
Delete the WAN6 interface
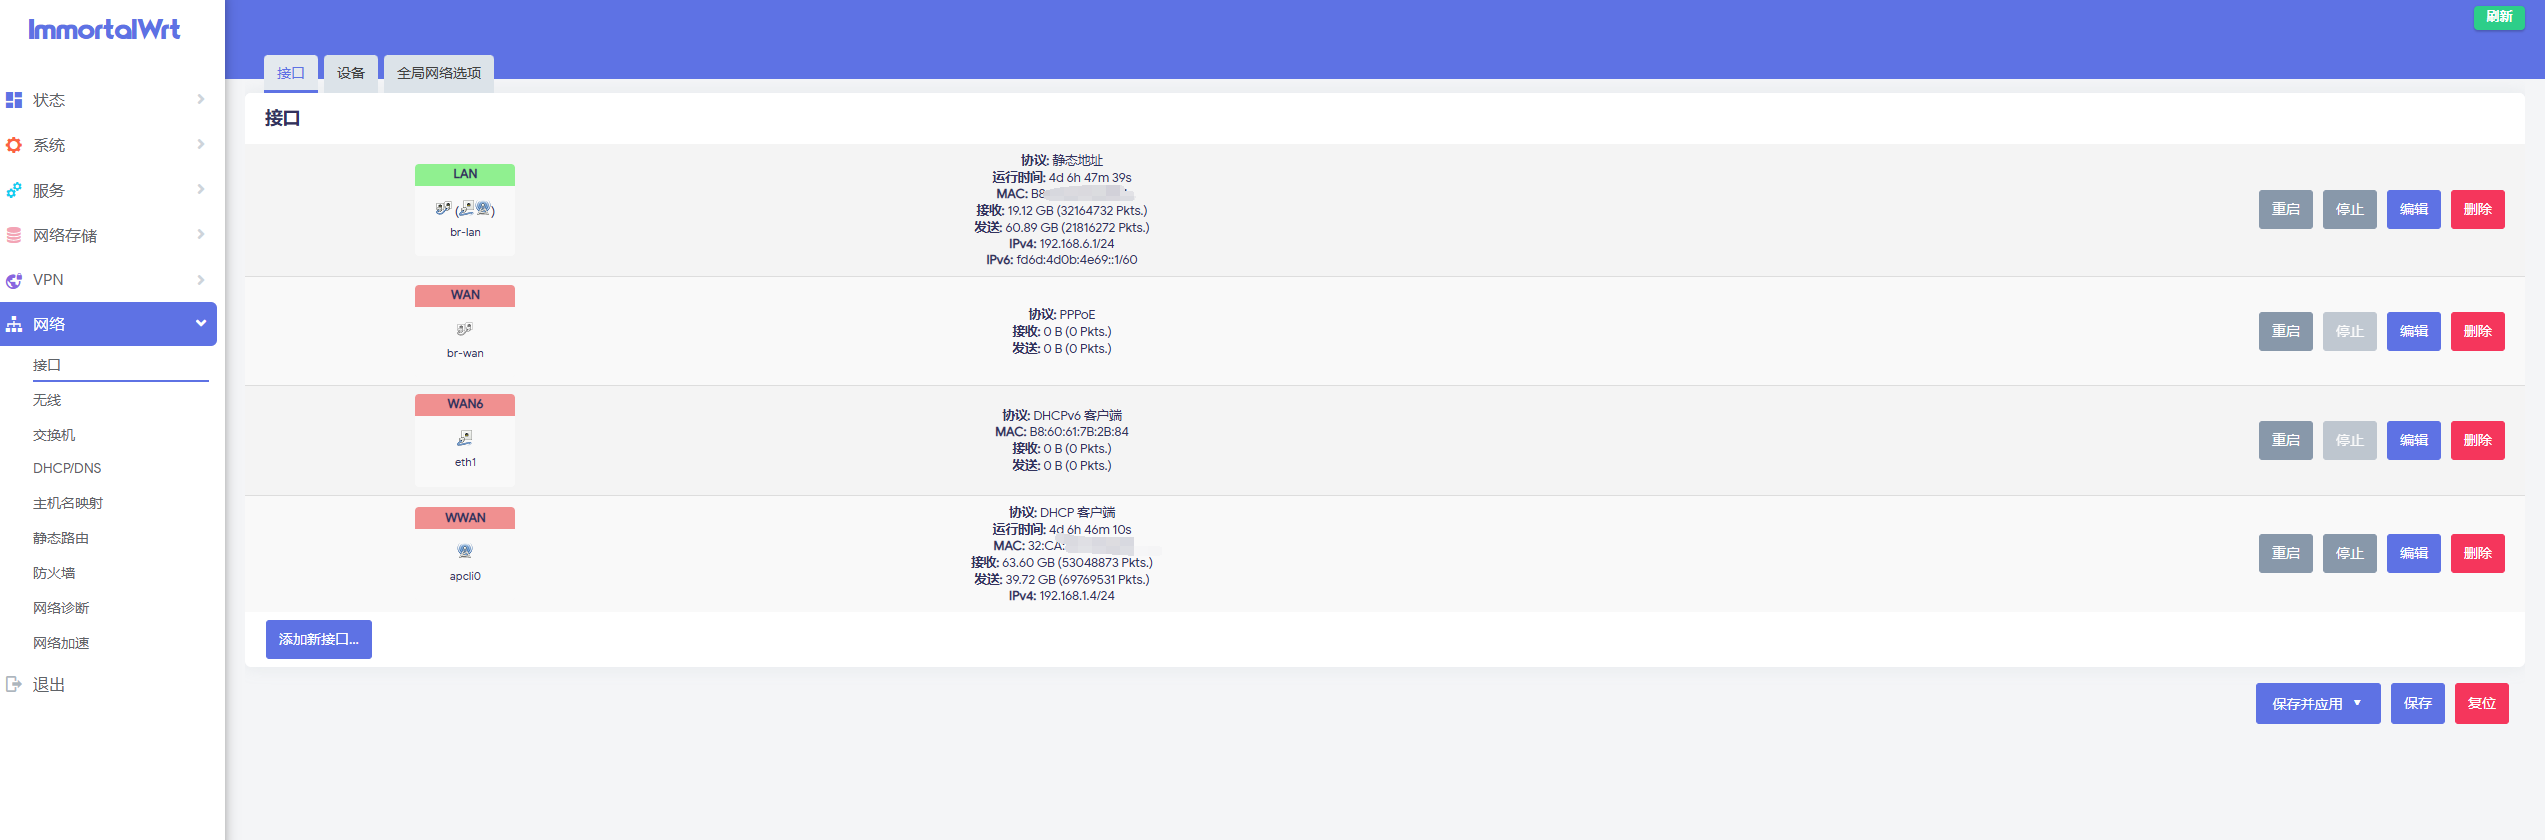[2477, 440]
